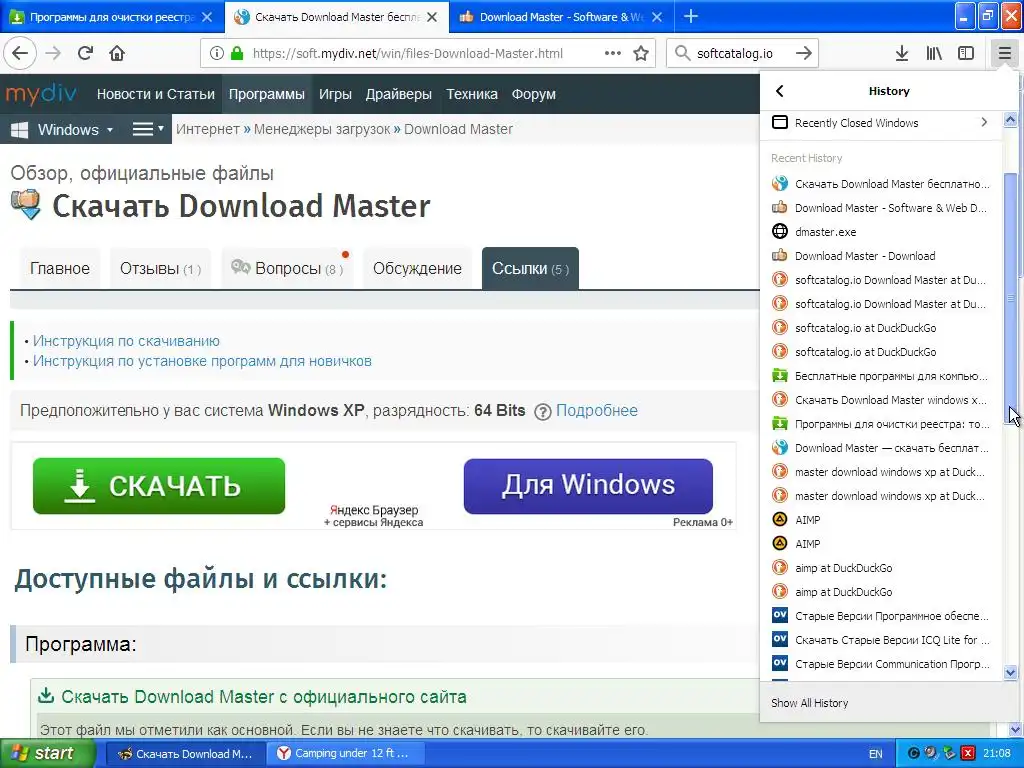The height and width of the screenshot is (768, 1024).
Task: Reload the current page
Action: (x=85, y=53)
